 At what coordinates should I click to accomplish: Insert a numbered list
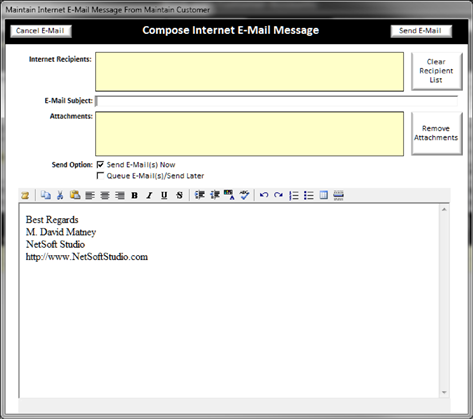click(x=294, y=195)
